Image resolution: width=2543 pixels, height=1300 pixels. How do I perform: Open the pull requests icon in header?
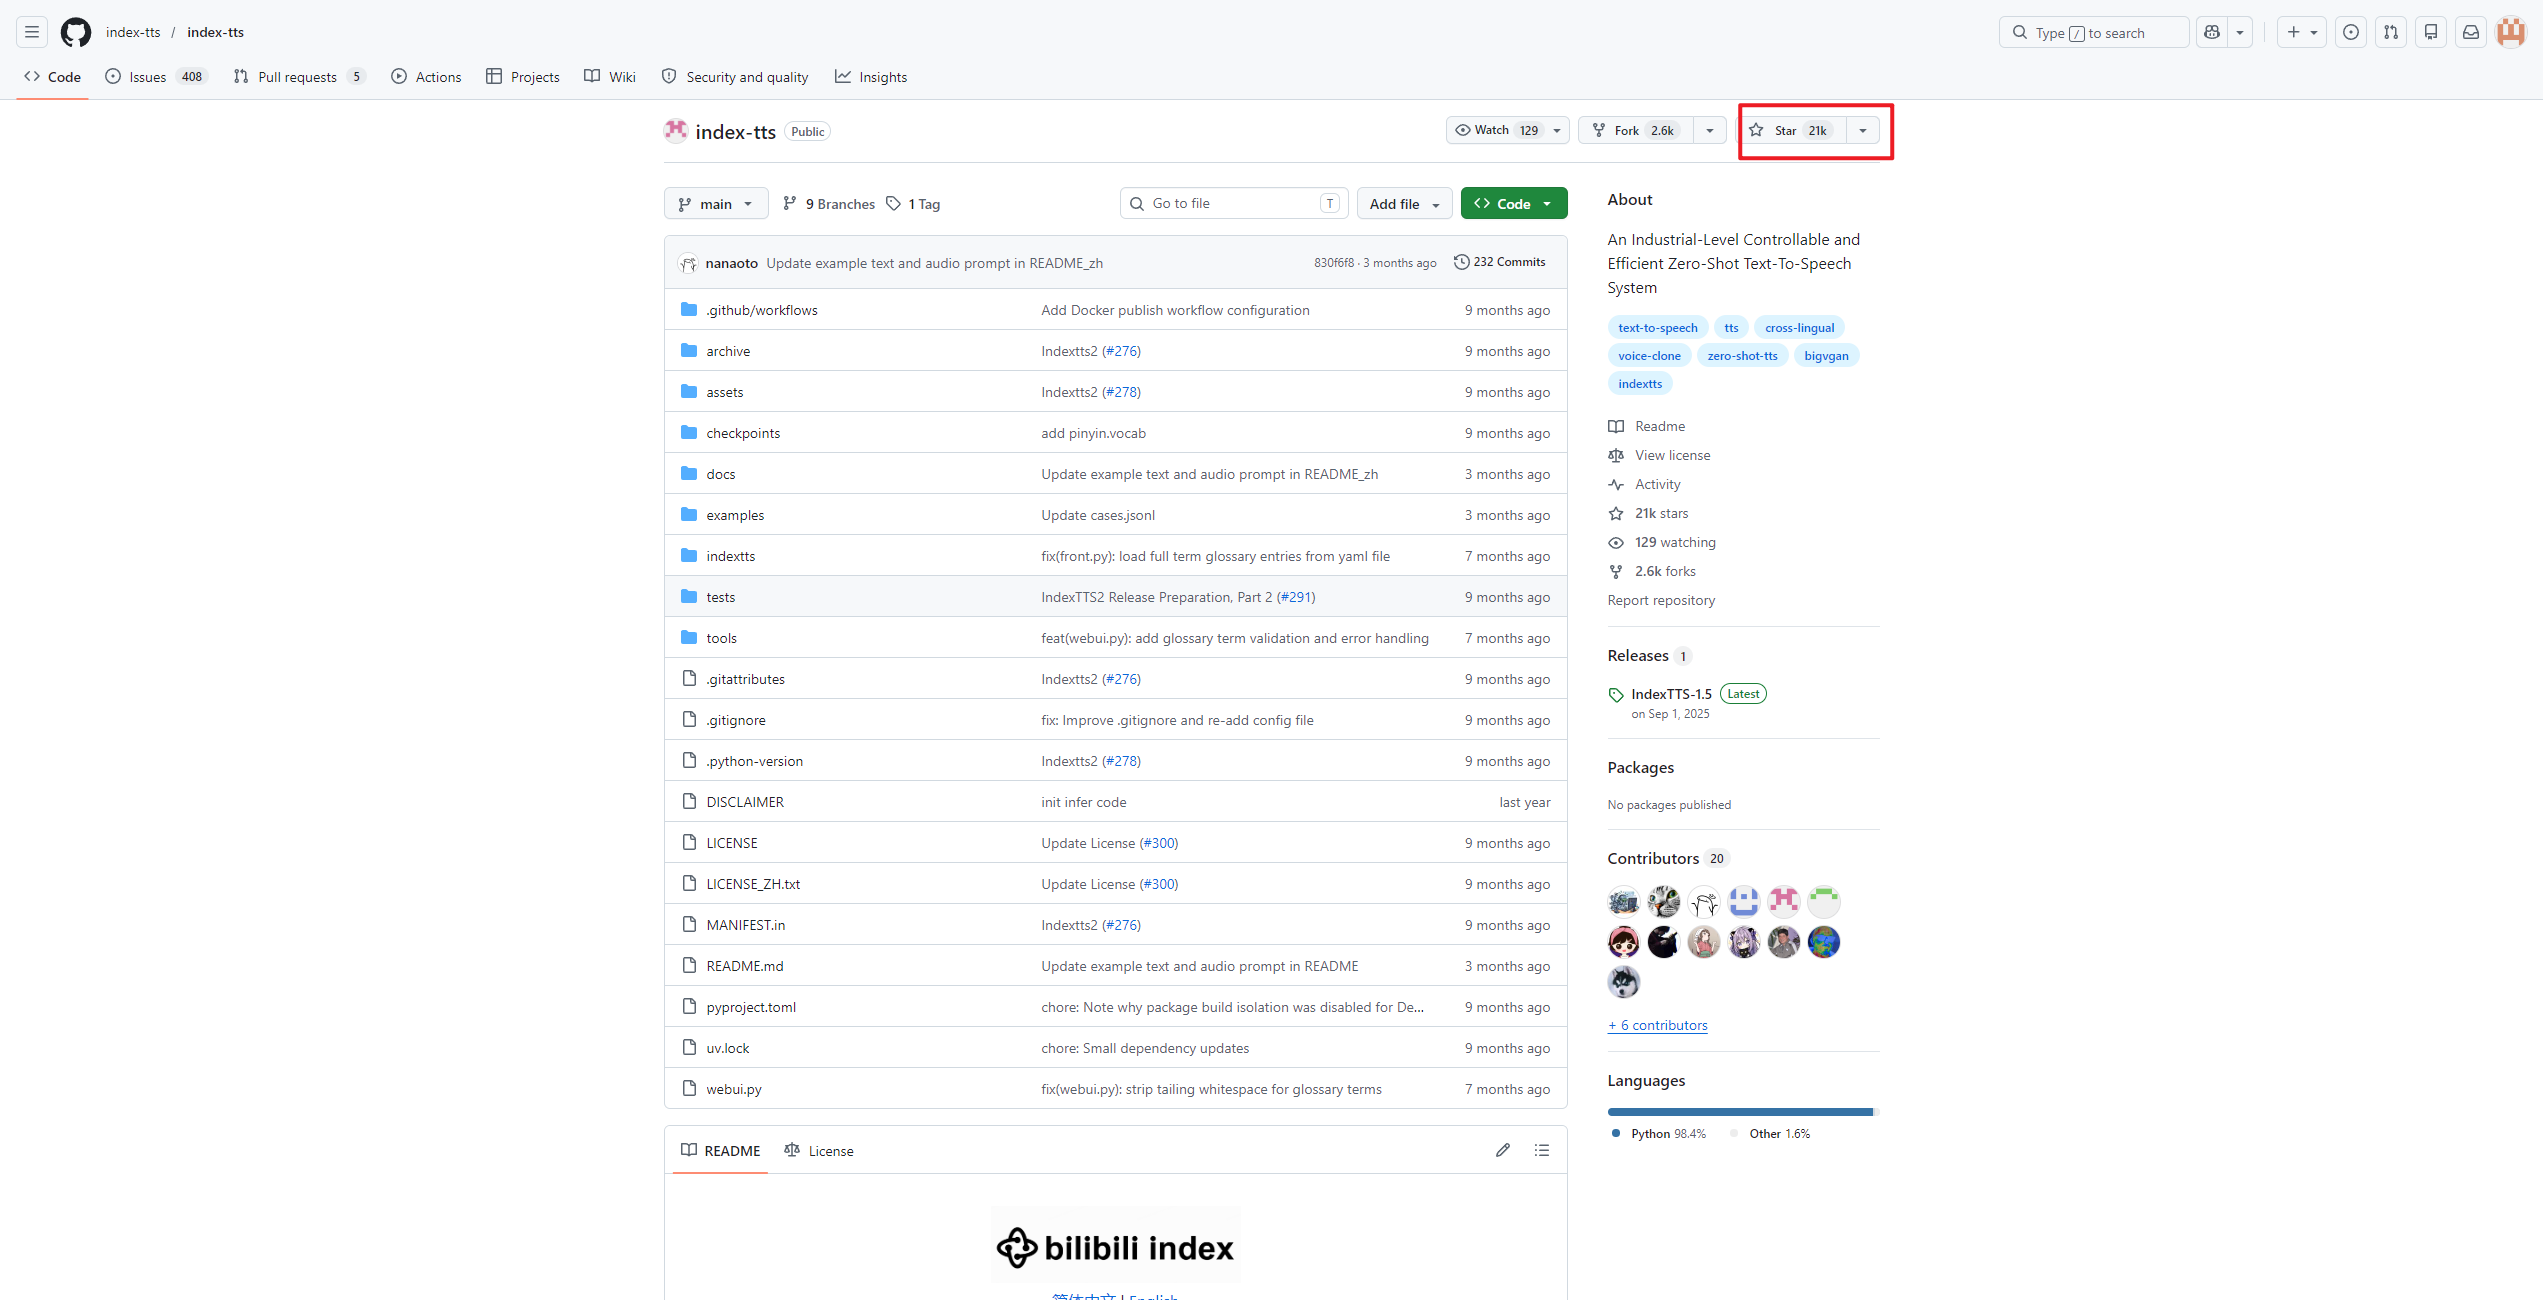[2391, 32]
